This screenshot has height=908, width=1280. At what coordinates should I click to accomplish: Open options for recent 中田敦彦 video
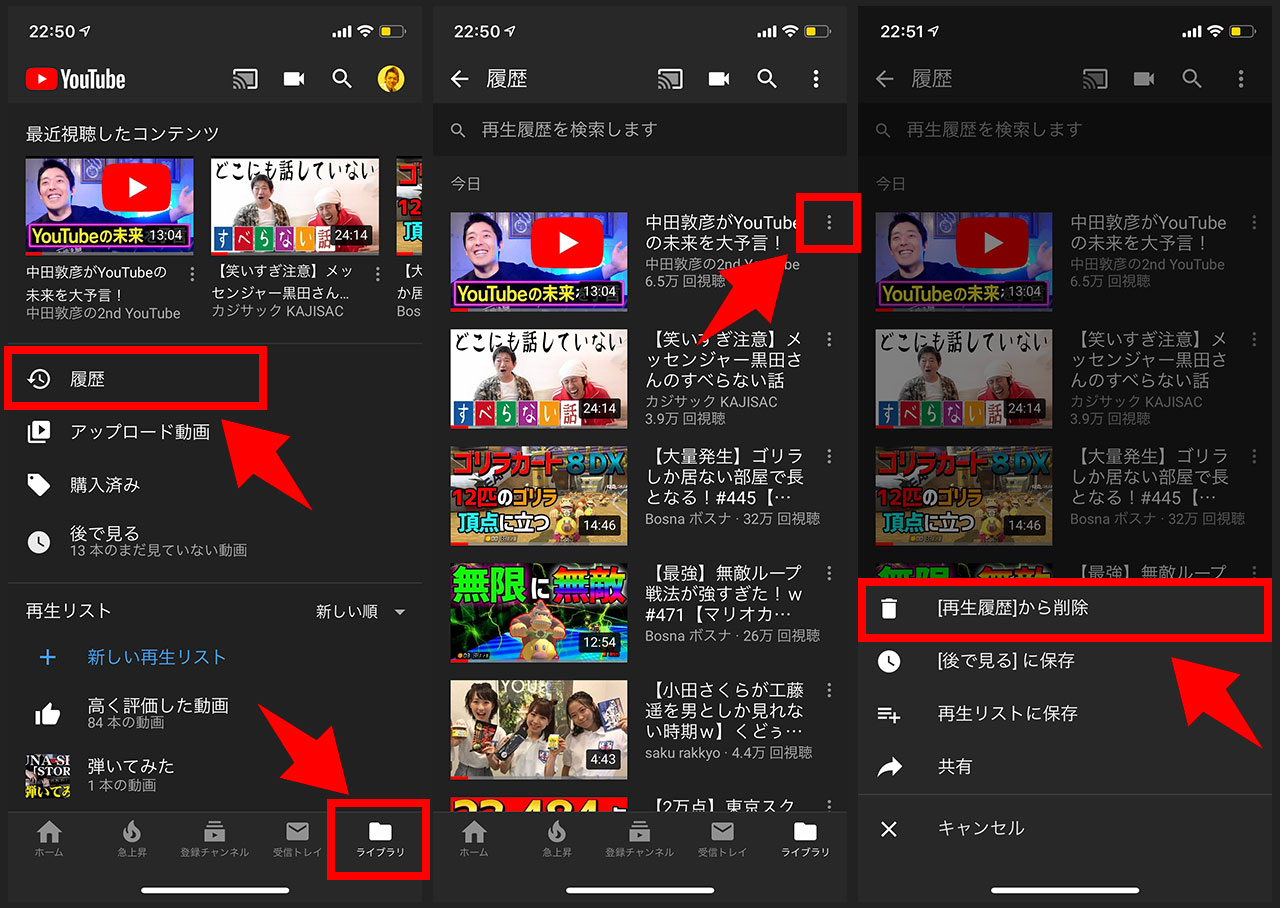coord(192,274)
